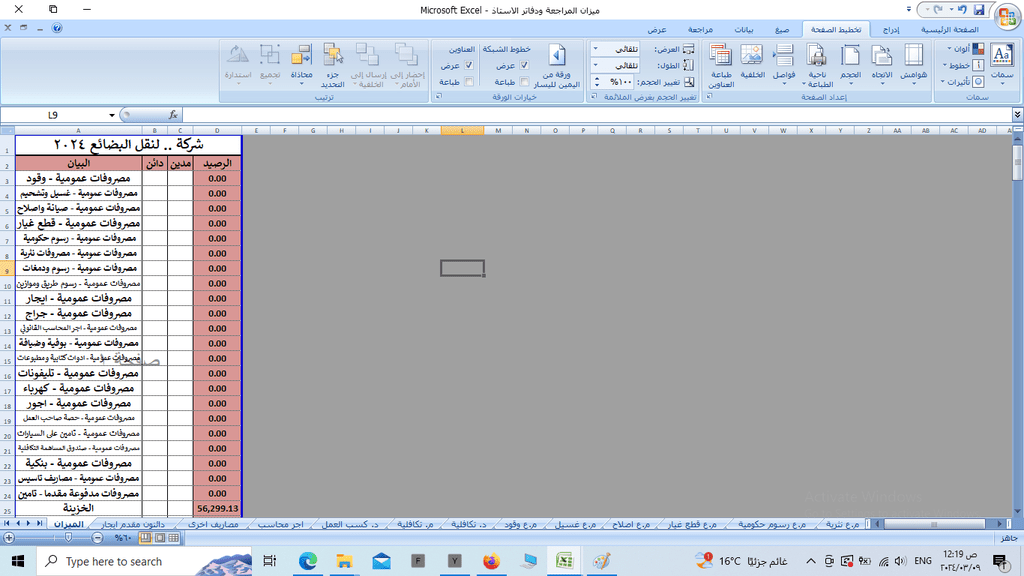Click the Print Titles (طباعة العناوين) icon

(720, 65)
